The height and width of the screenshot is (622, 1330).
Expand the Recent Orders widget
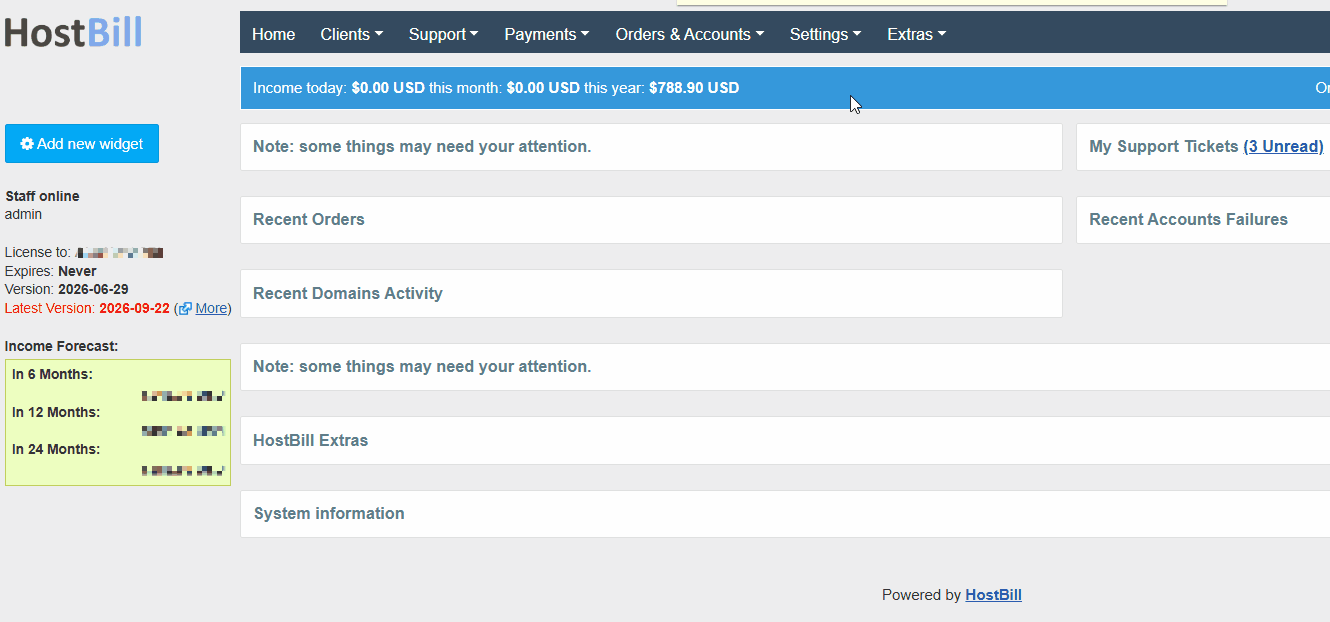(x=651, y=220)
